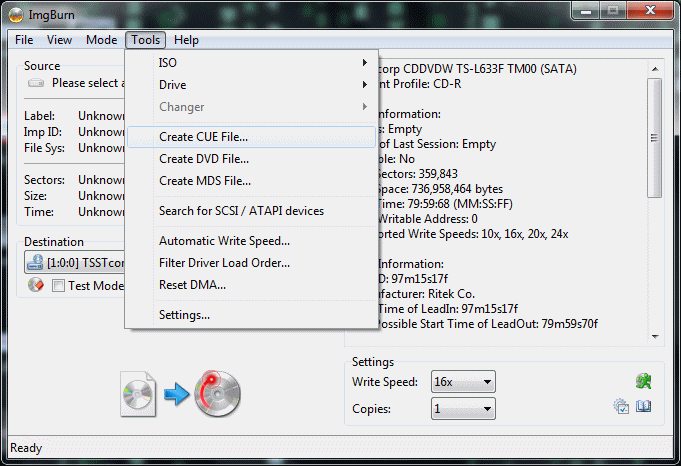Click the destination drive icon next to [1:0:0]
681x466 pixels.
point(35,262)
